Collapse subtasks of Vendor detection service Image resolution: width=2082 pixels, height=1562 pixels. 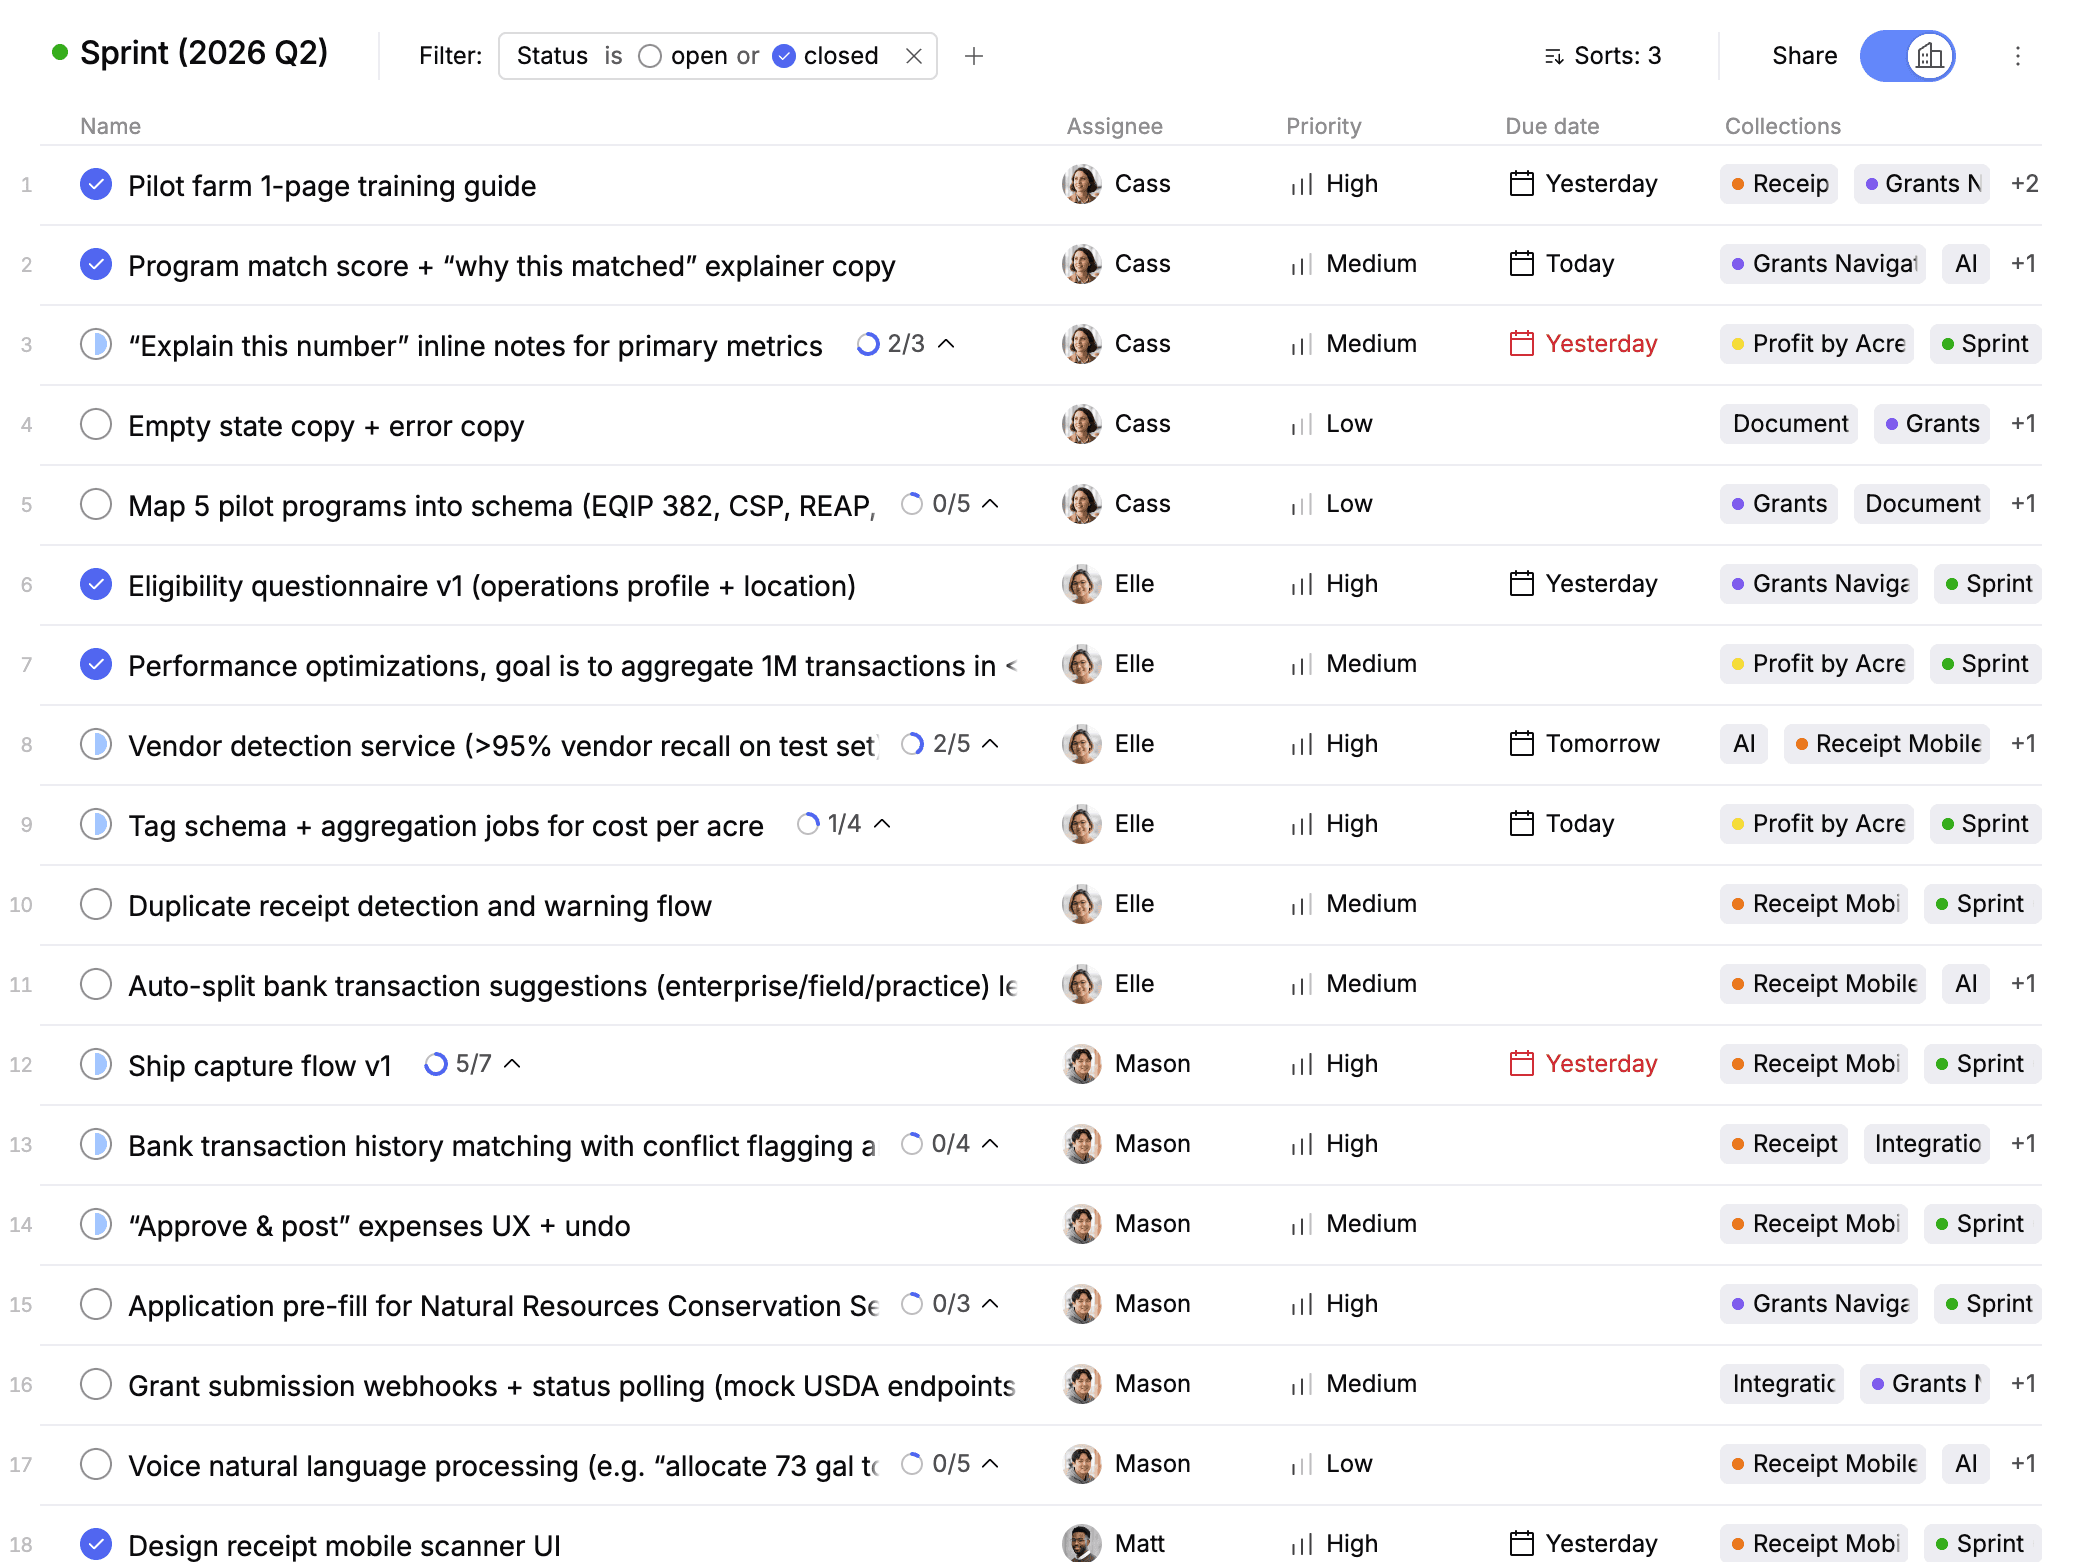click(990, 743)
